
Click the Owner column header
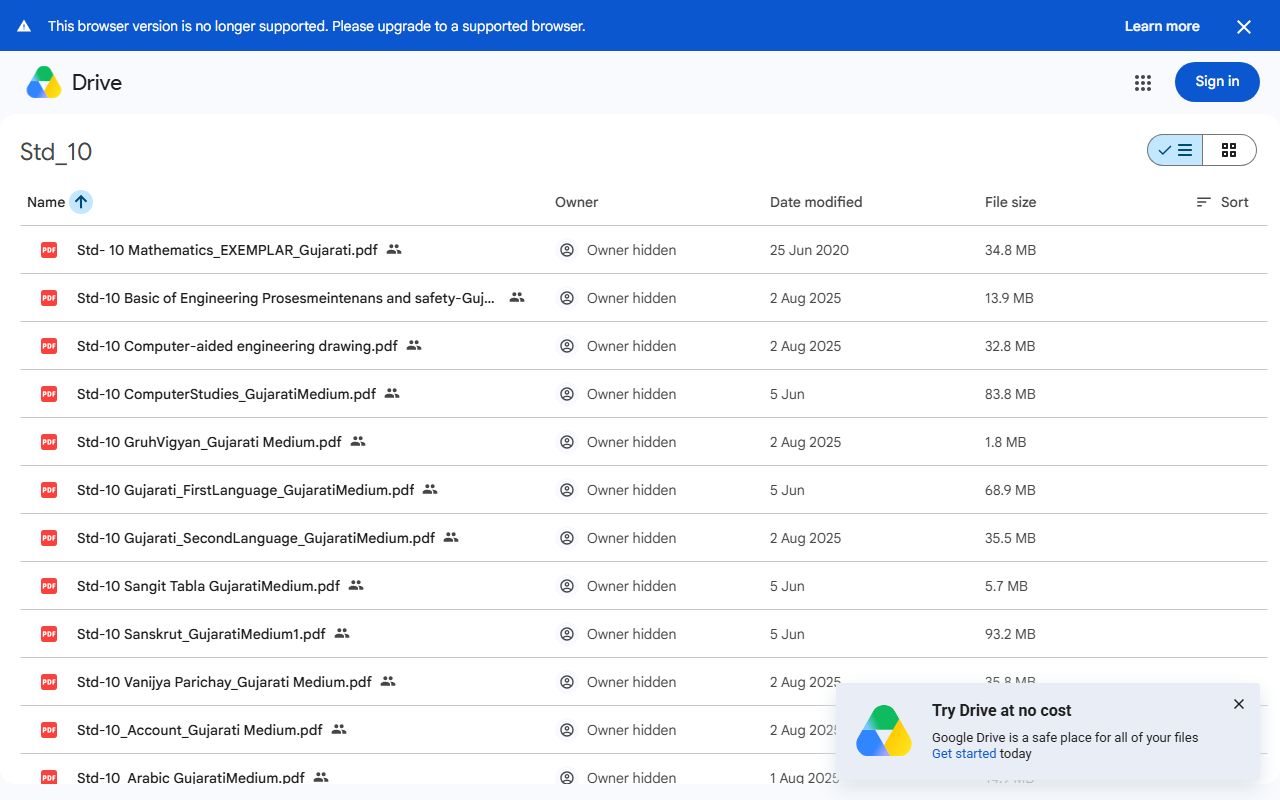[577, 202]
